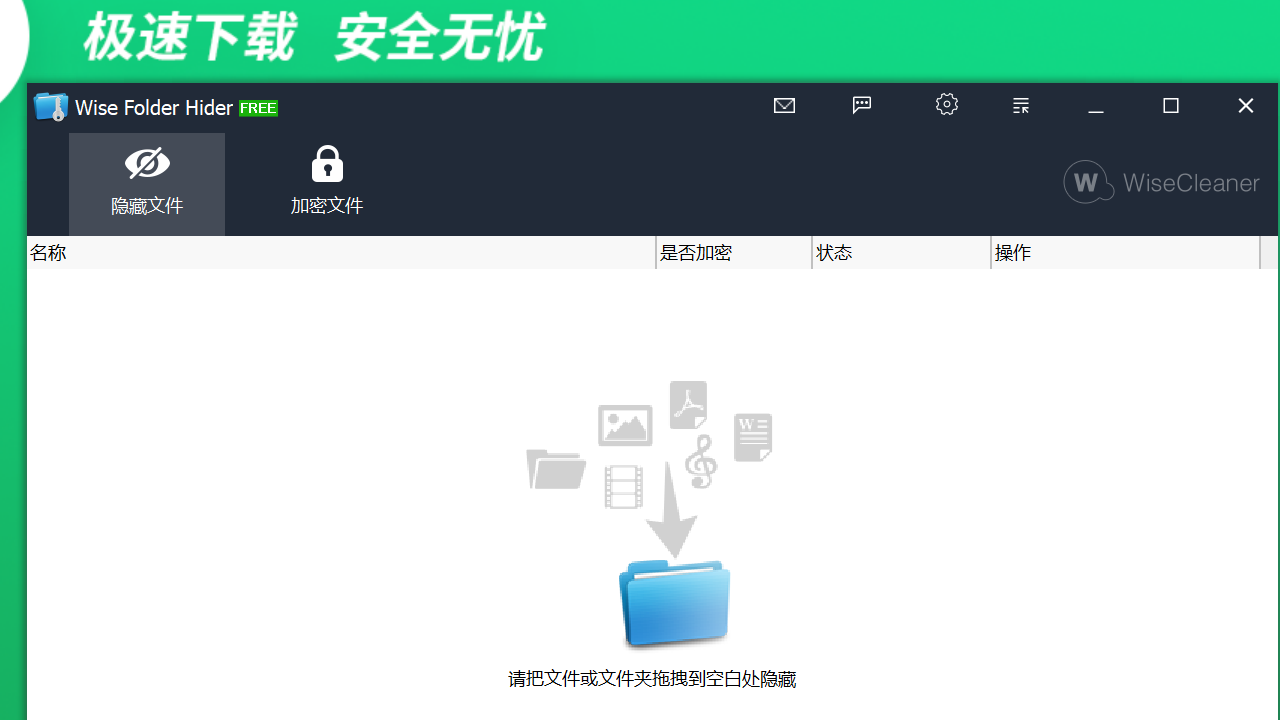The image size is (1280, 720).
Task: Open the main menu list icon
Action: pyautogui.click(x=1020, y=105)
